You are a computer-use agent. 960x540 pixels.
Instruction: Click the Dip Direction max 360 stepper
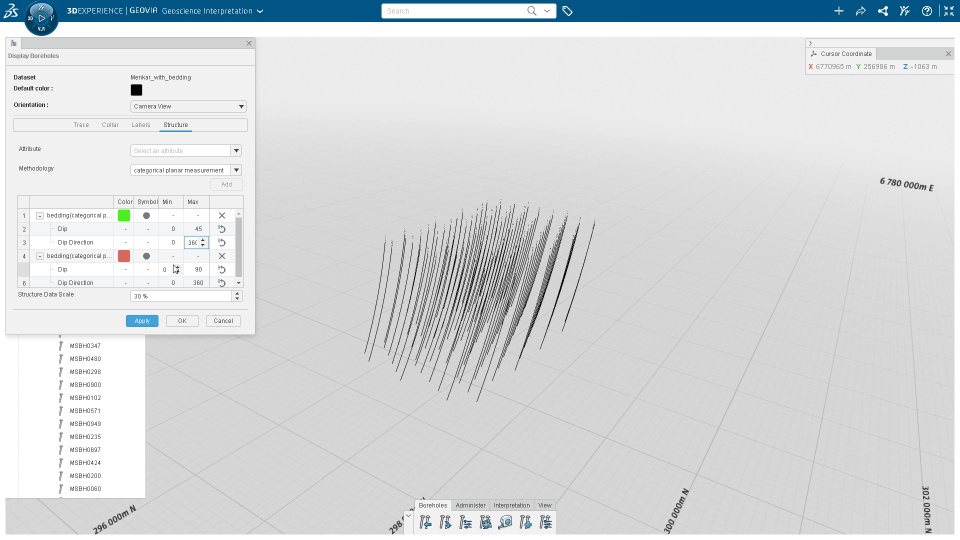(203, 242)
